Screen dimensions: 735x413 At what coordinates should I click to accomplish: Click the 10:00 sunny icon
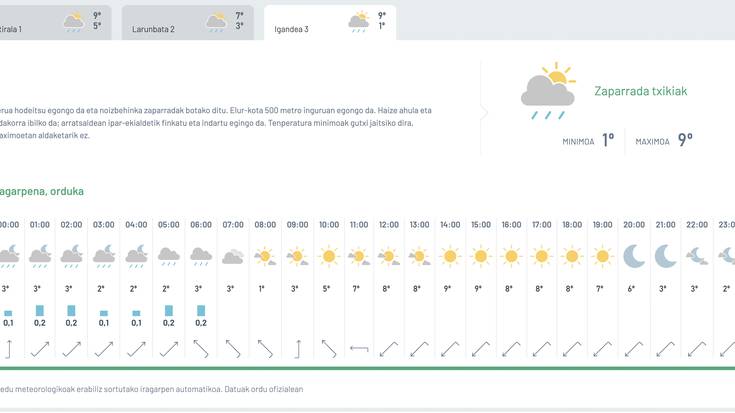coord(329,256)
